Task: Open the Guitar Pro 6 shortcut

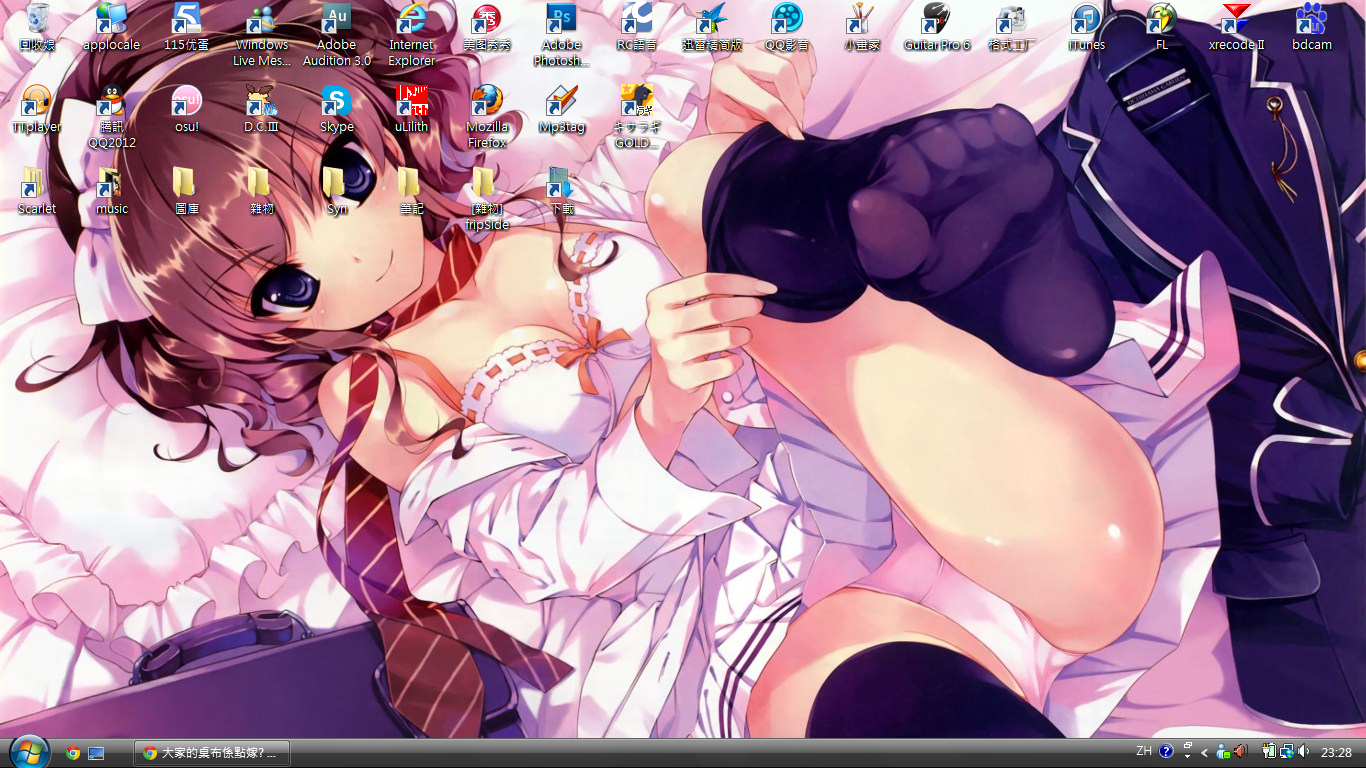Action: (x=937, y=27)
